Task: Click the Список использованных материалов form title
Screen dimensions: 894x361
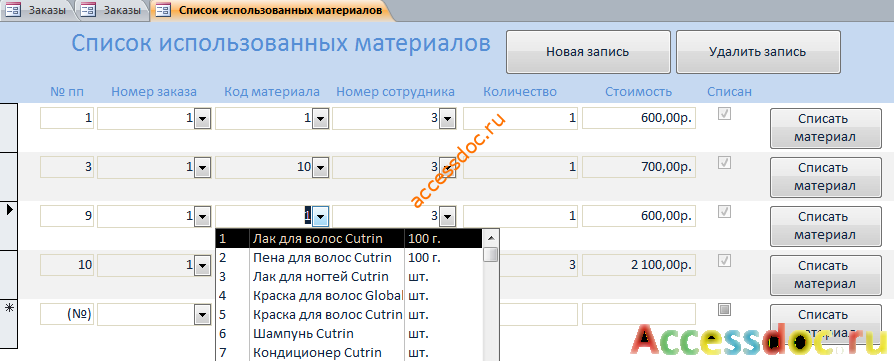Action: click(x=281, y=44)
